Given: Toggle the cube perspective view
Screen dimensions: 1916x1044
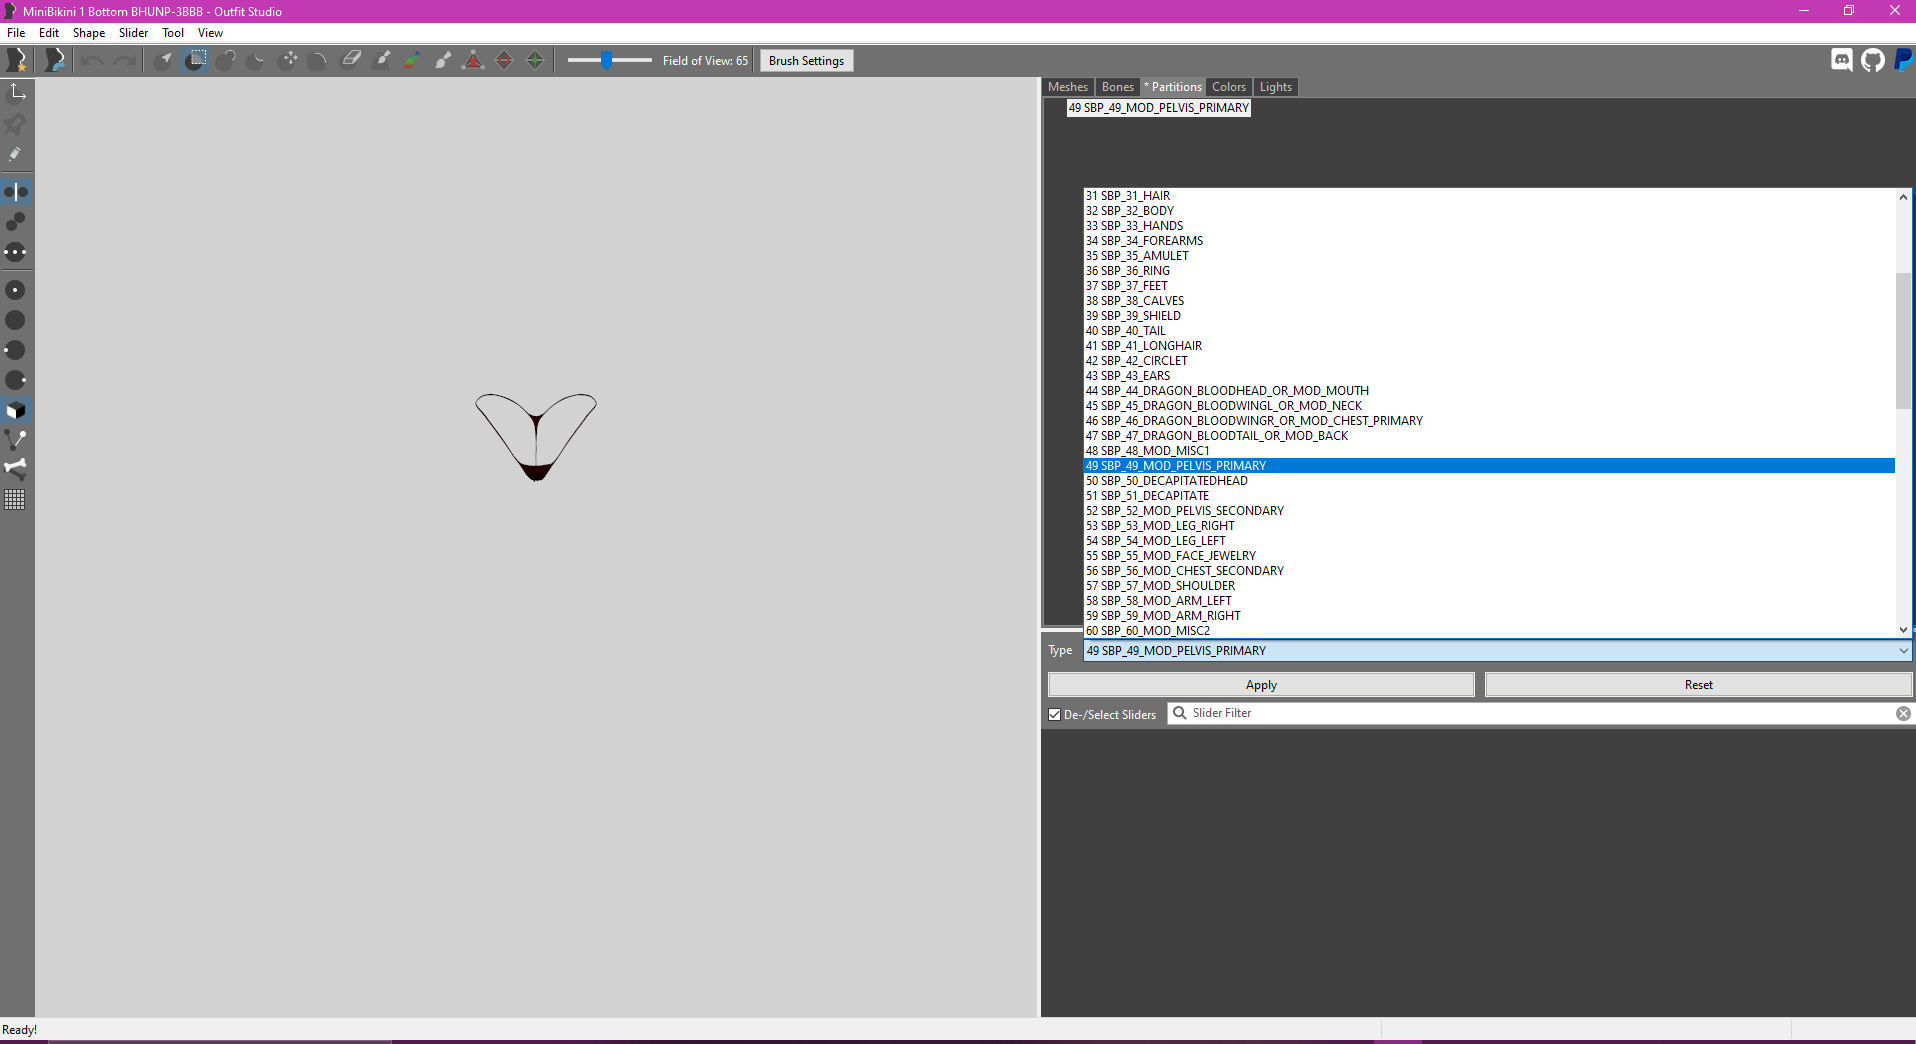Looking at the screenshot, I should 16,410.
